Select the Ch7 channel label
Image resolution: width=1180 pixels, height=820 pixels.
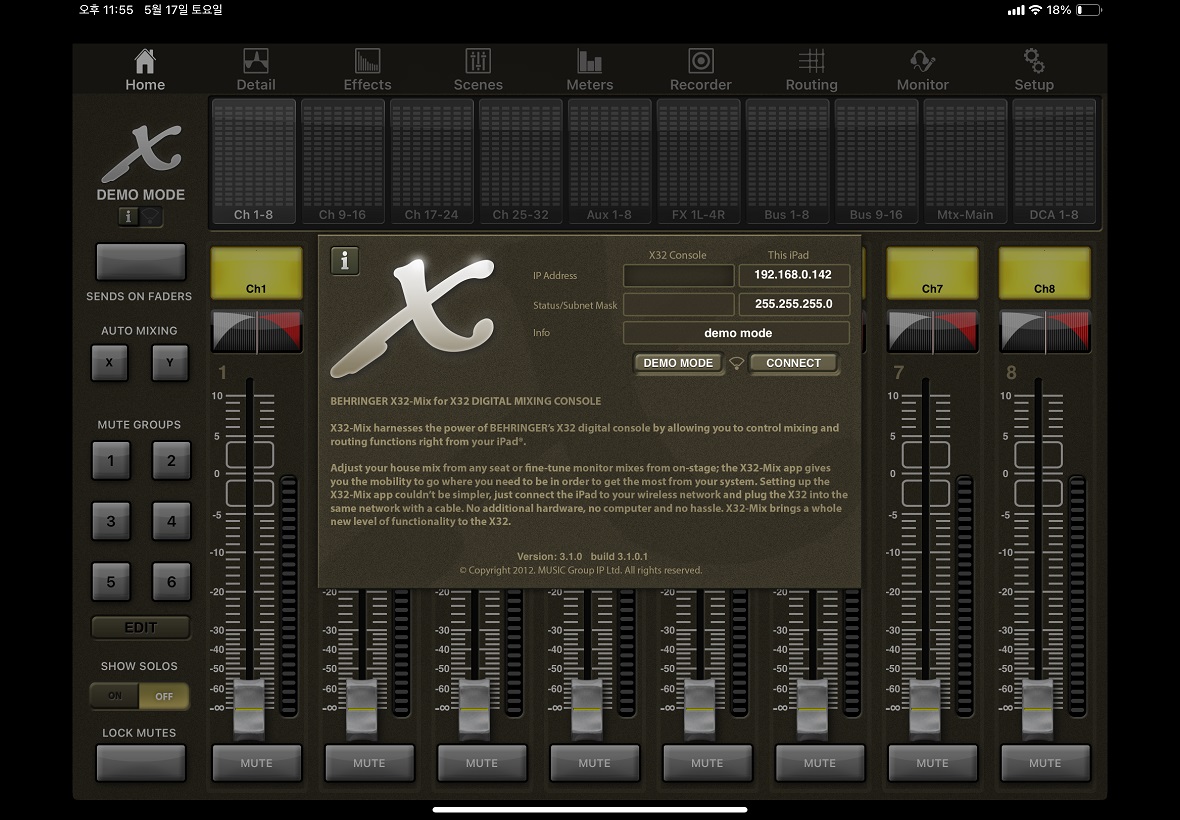pos(932,273)
